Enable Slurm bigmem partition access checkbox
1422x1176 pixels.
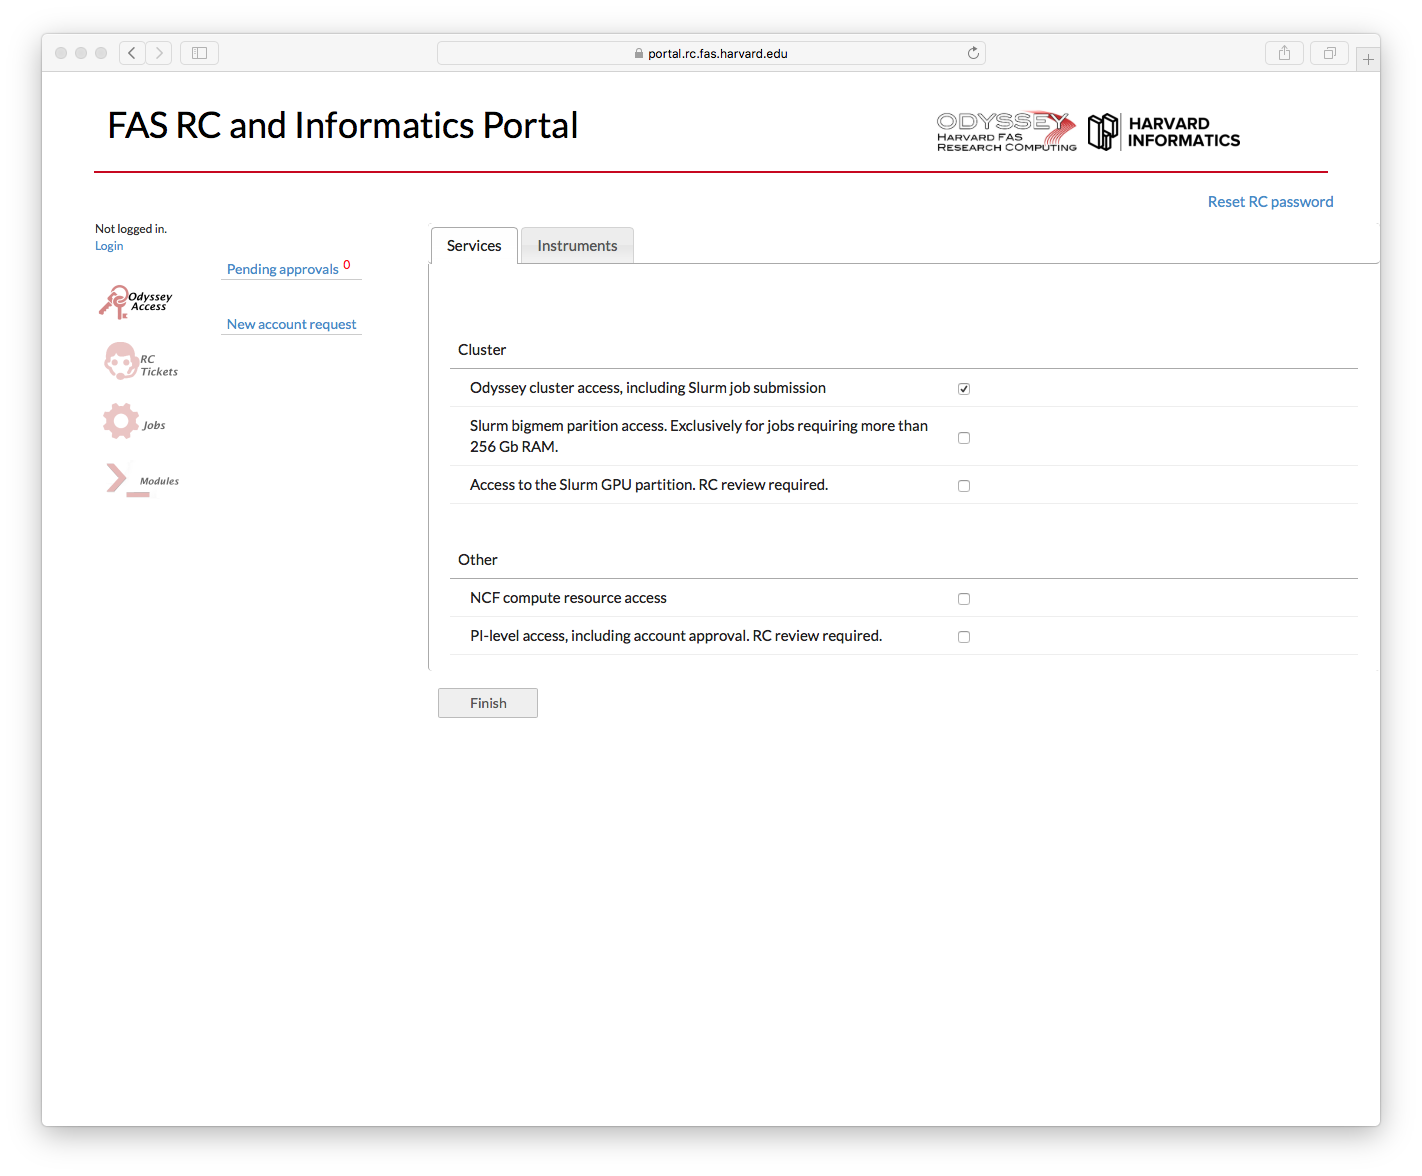click(964, 438)
